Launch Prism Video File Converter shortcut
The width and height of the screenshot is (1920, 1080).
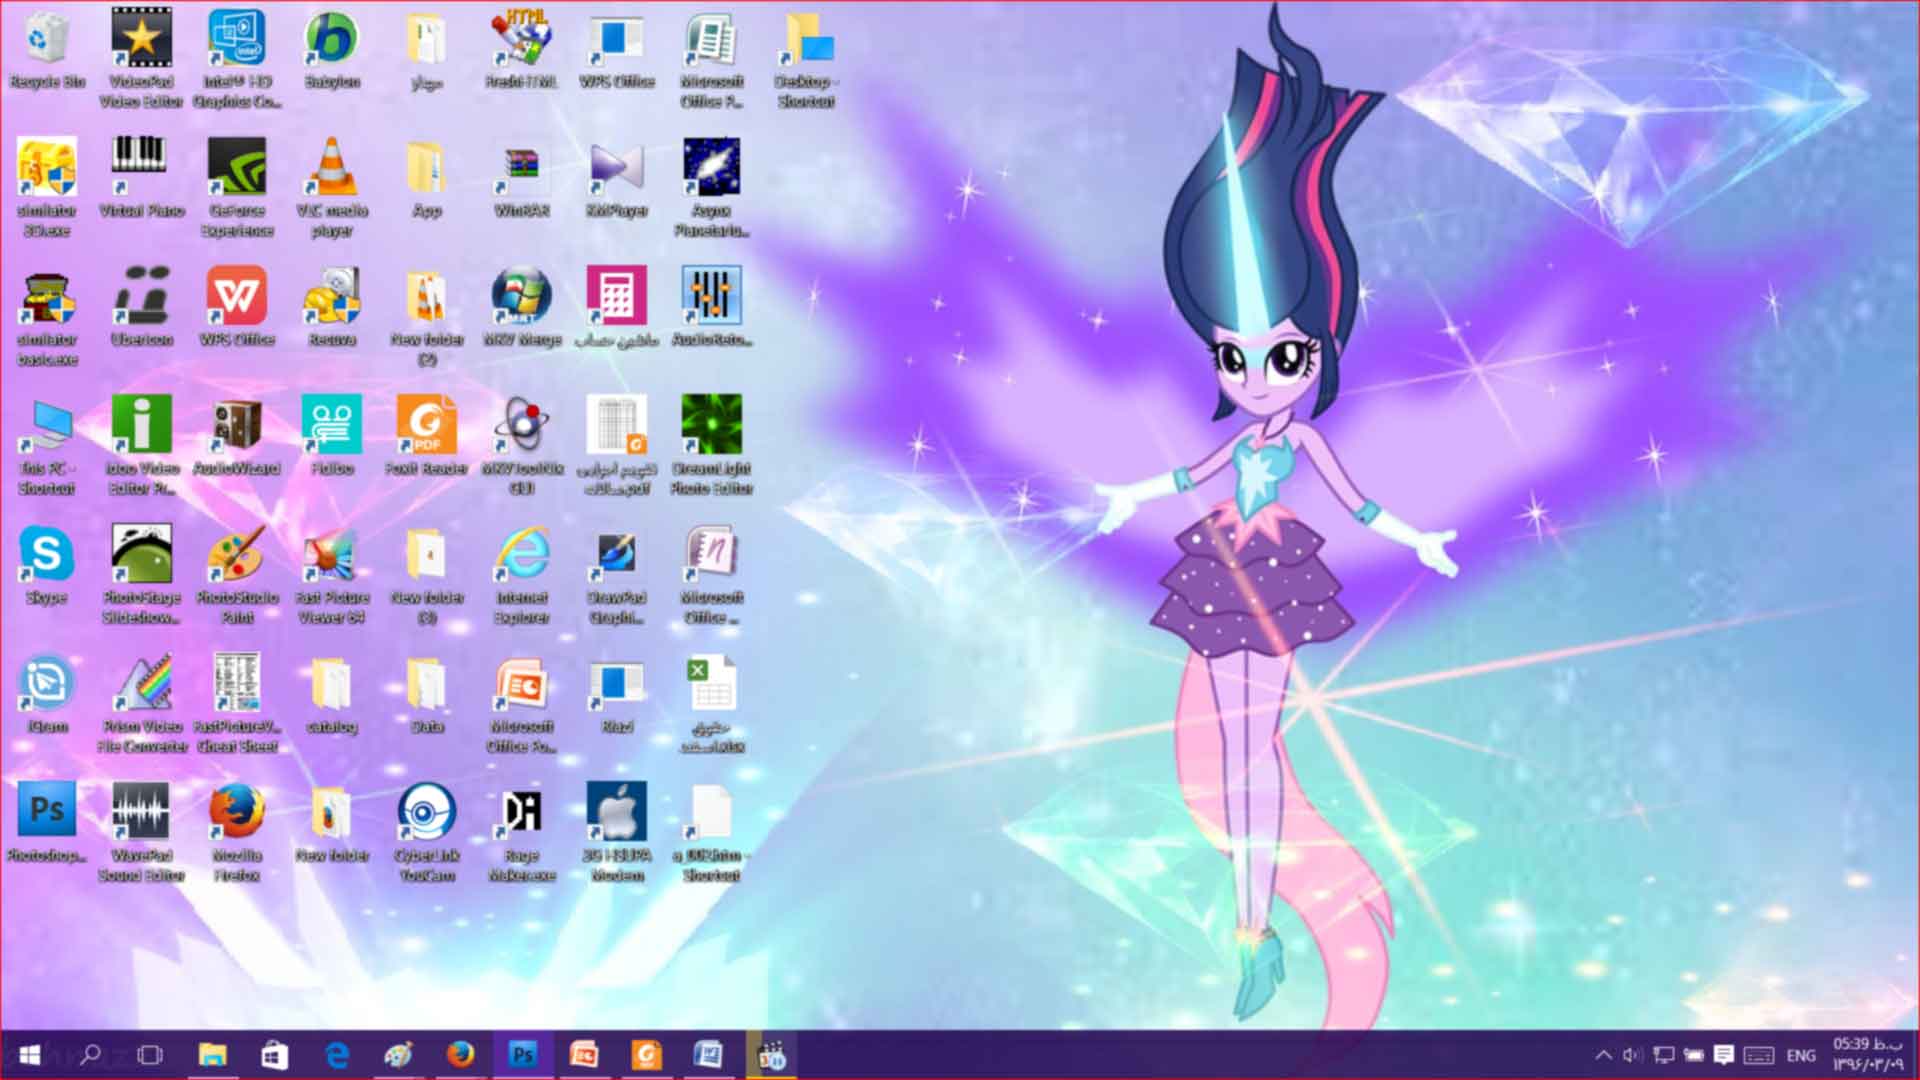[x=141, y=704]
